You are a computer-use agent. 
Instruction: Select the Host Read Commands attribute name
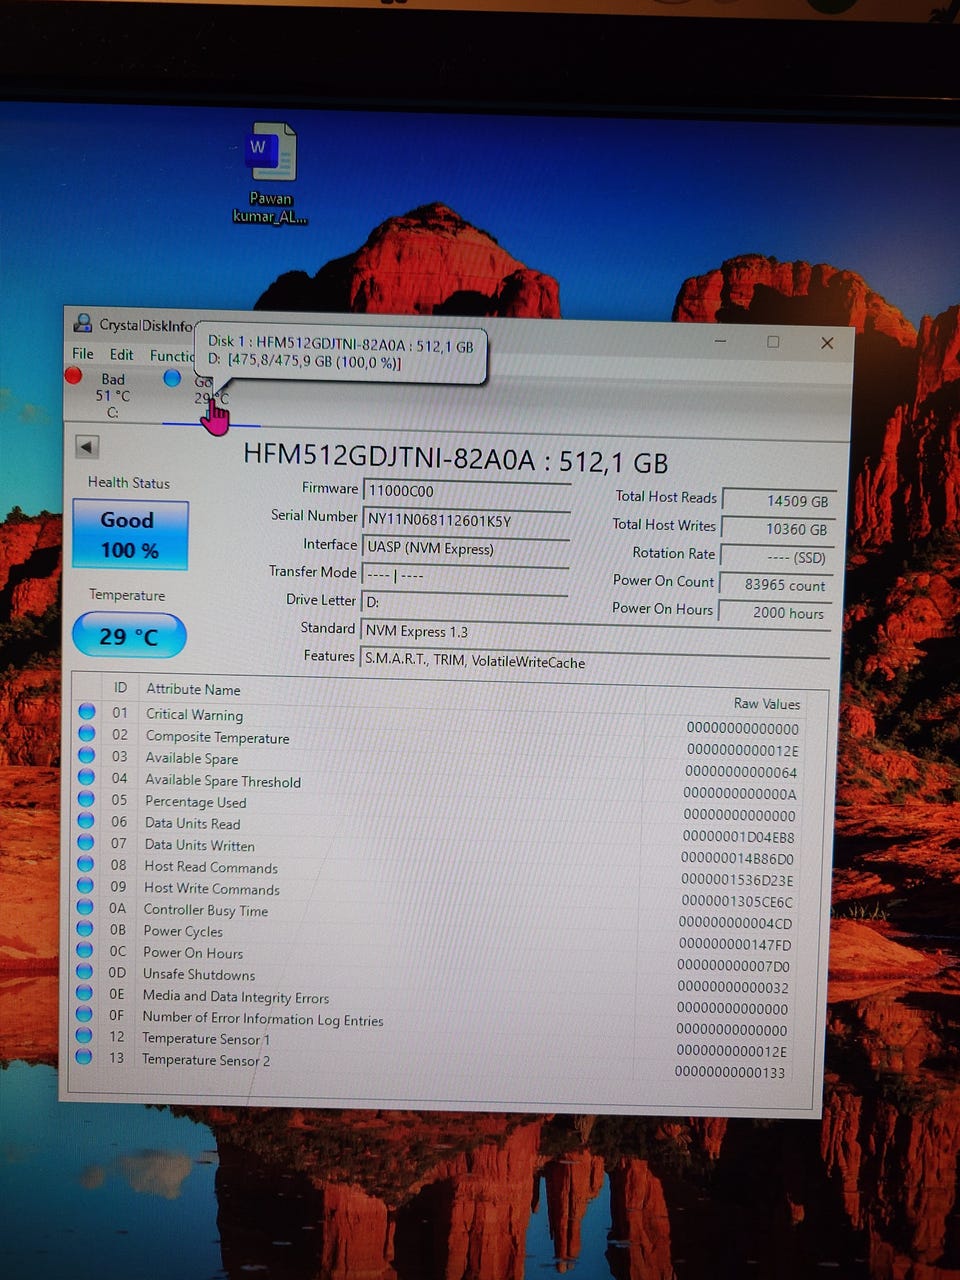click(x=210, y=867)
